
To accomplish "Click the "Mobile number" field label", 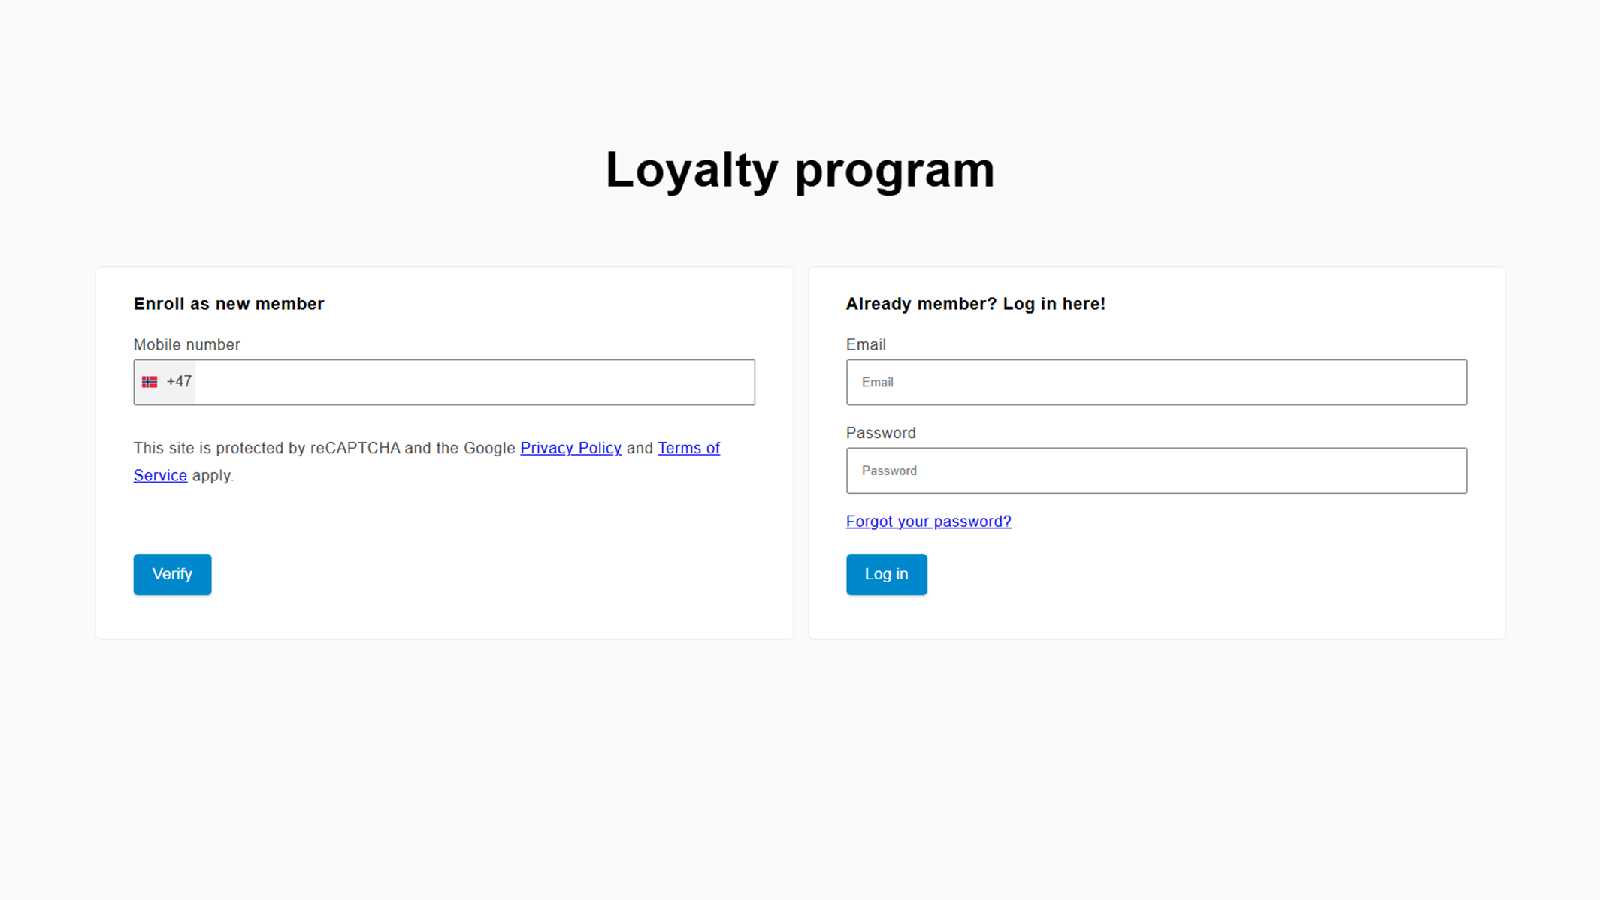I will pos(187,345).
